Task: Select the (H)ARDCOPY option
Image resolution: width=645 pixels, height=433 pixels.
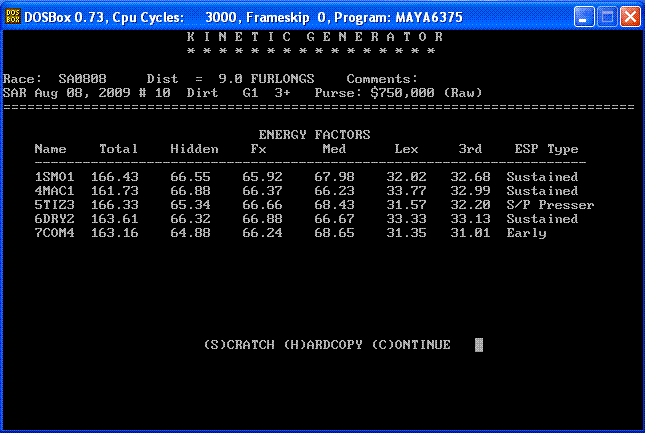Action: pos(323,344)
